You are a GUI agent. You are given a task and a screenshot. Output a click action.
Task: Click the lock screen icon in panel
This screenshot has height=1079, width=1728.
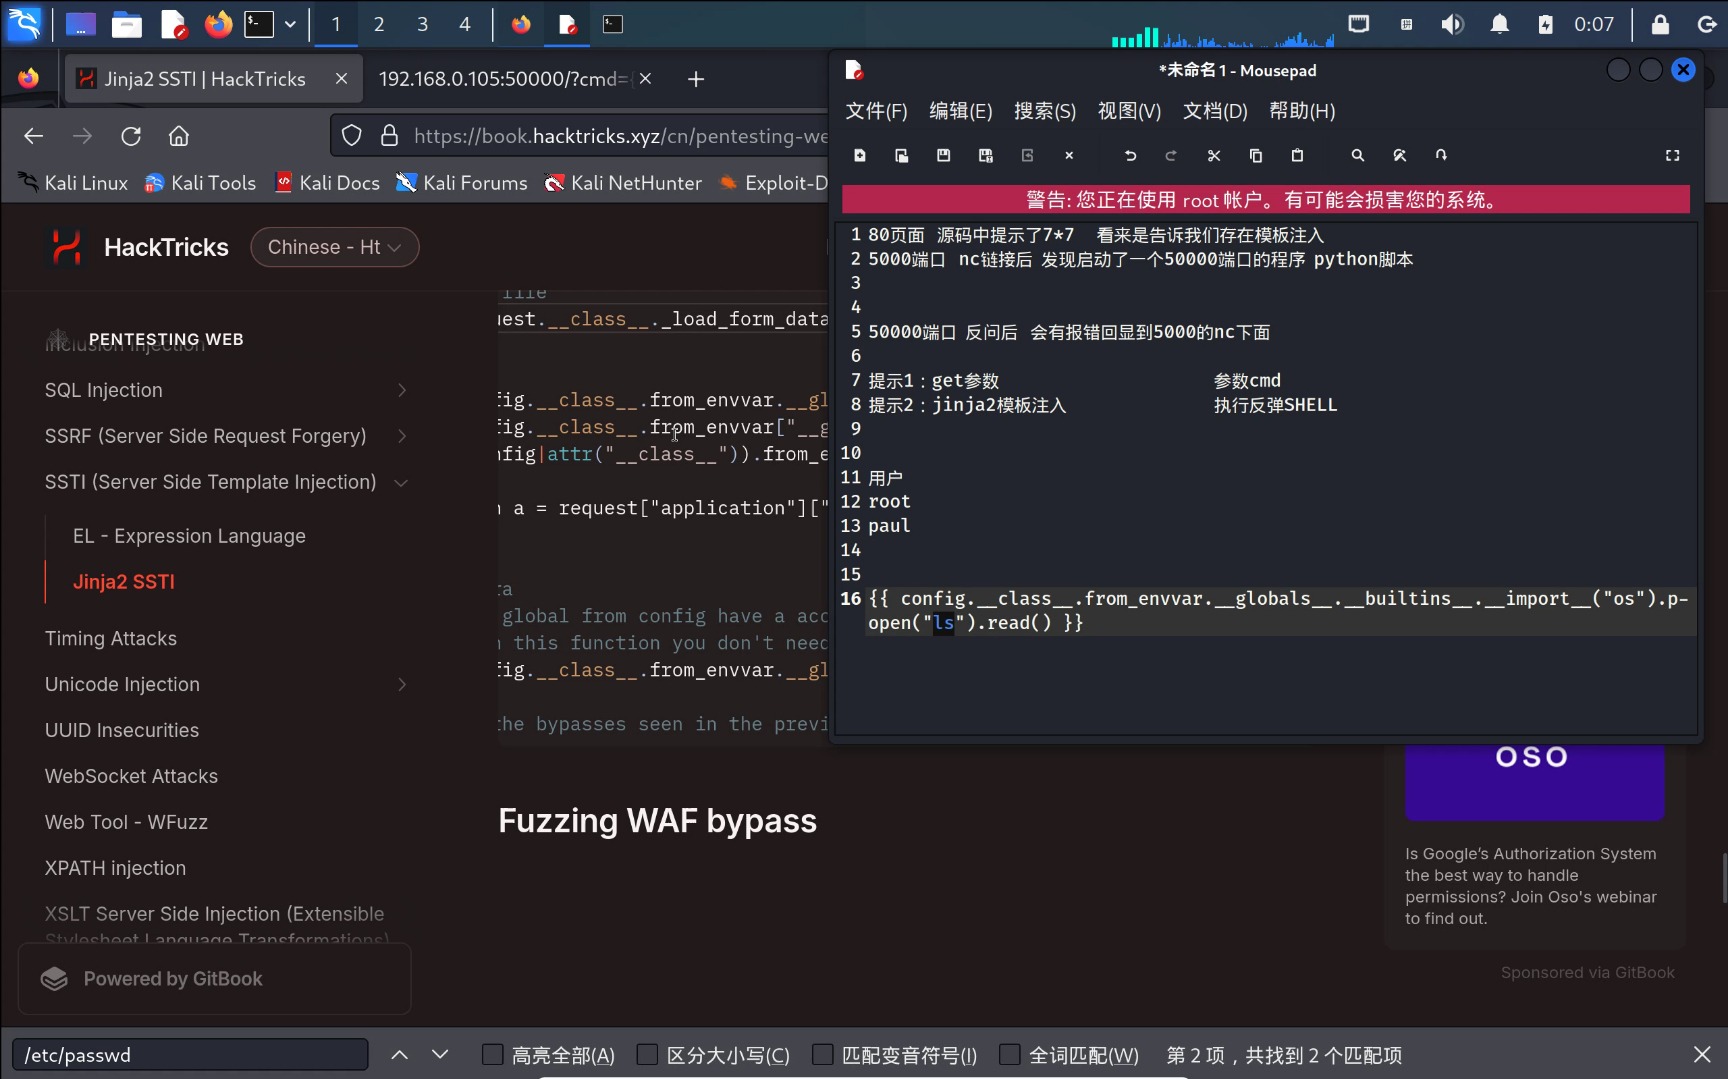point(1660,24)
